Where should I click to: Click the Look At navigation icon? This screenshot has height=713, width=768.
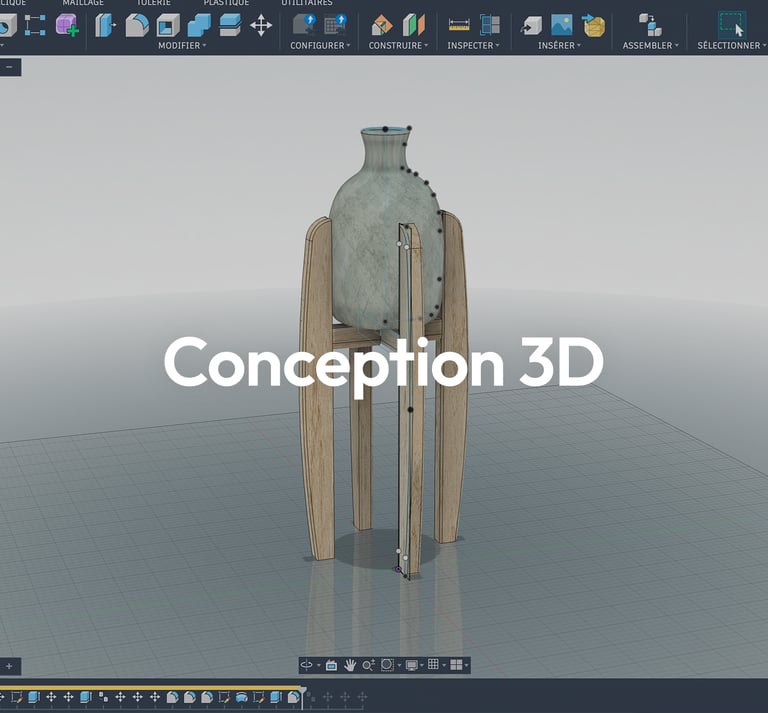click(332, 665)
